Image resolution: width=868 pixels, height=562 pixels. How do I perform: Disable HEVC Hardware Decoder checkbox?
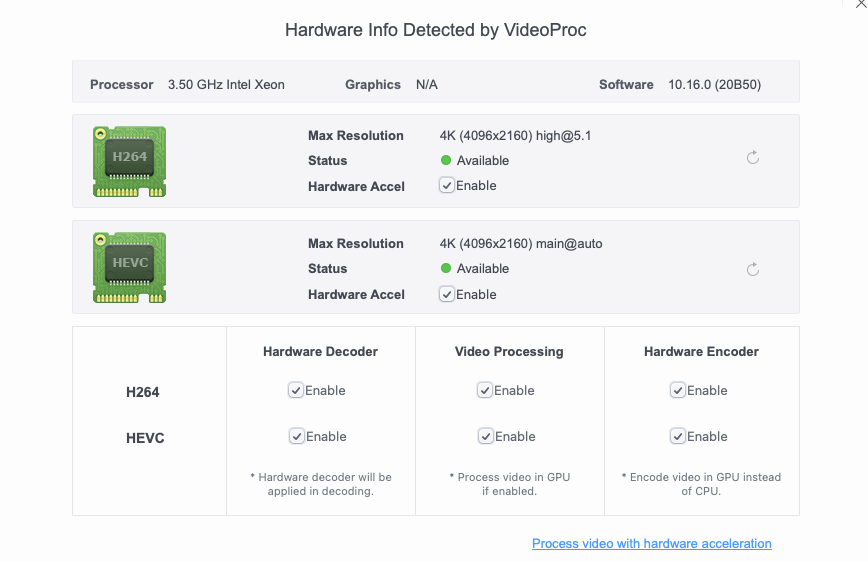(296, 436)
